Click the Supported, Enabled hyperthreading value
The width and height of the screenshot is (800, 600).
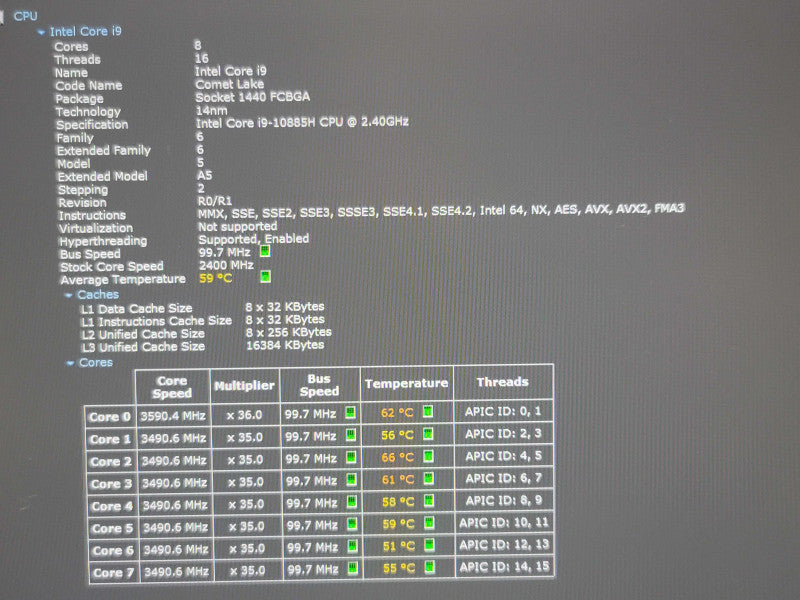click(x=254, y=239)
